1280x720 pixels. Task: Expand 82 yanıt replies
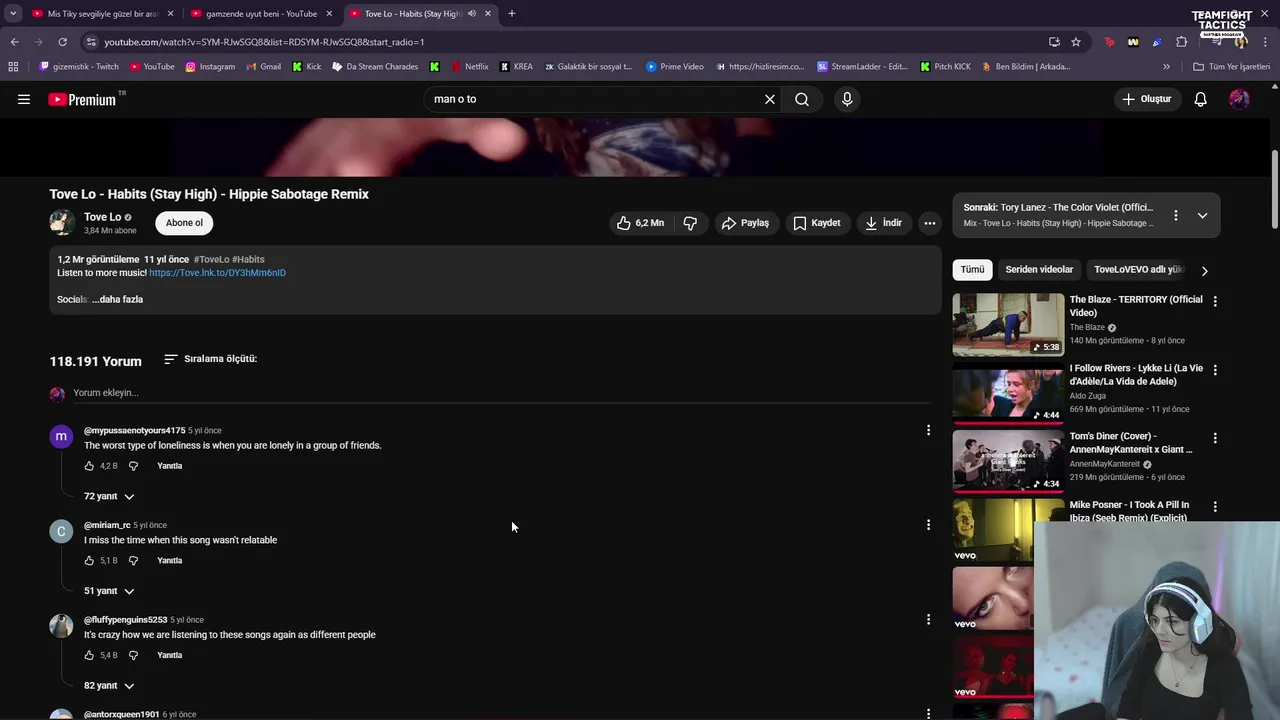109,686
